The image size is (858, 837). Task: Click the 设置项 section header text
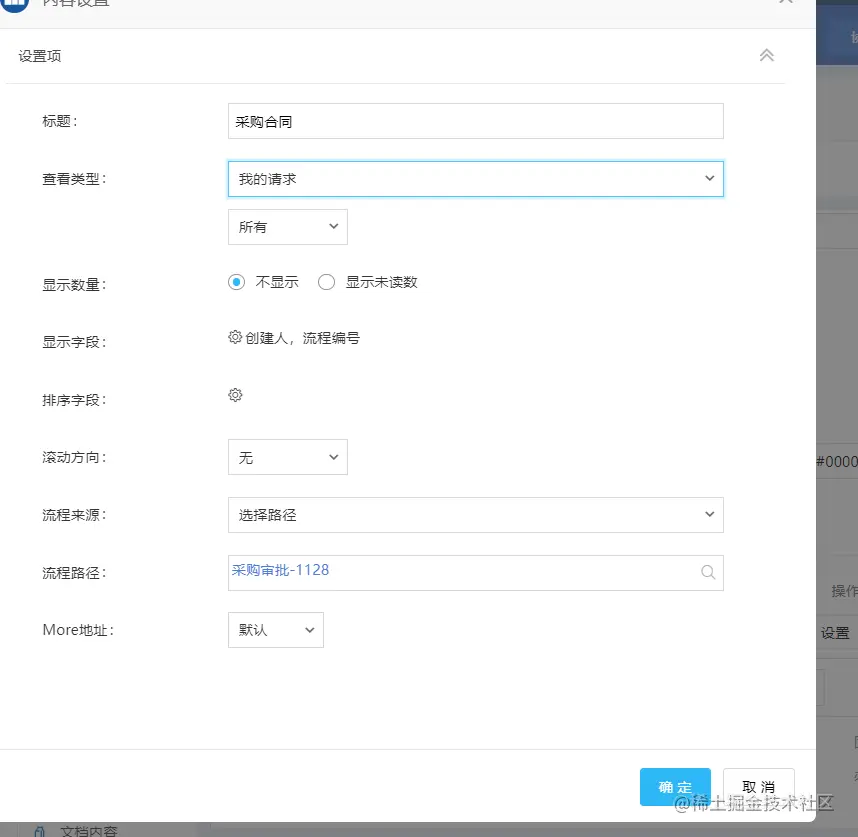39,56
